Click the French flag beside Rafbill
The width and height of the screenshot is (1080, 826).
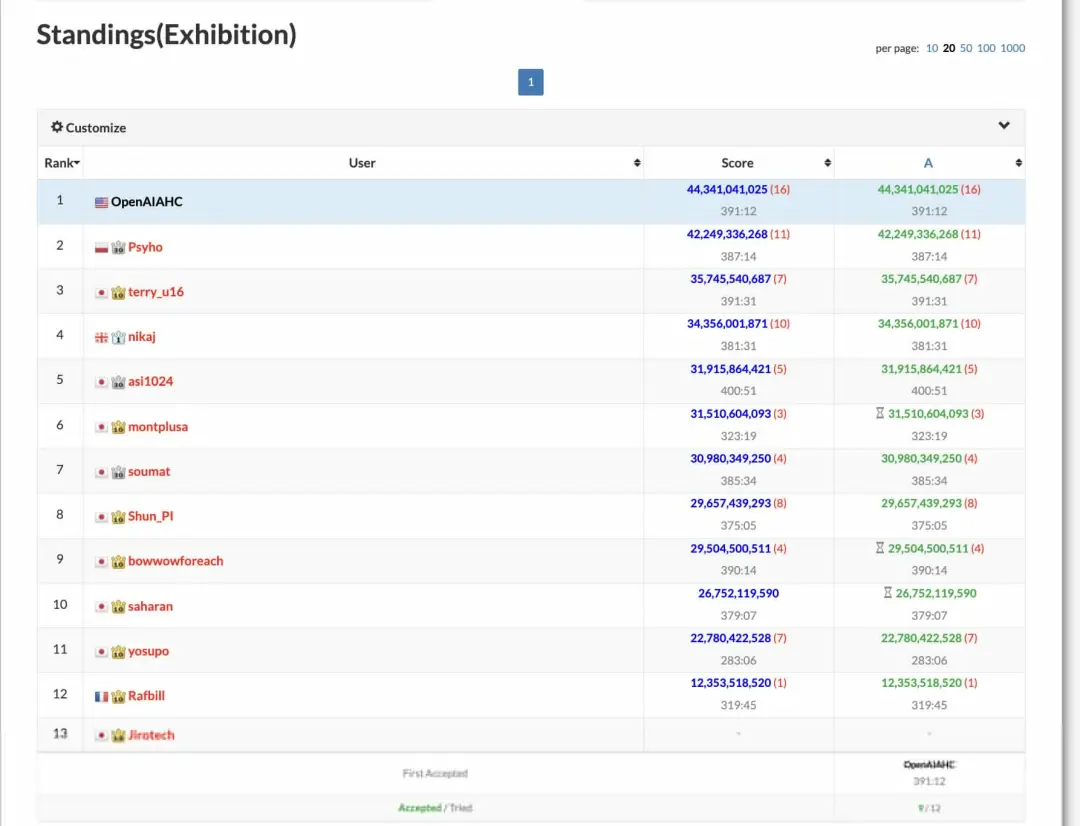click(101, 696)
